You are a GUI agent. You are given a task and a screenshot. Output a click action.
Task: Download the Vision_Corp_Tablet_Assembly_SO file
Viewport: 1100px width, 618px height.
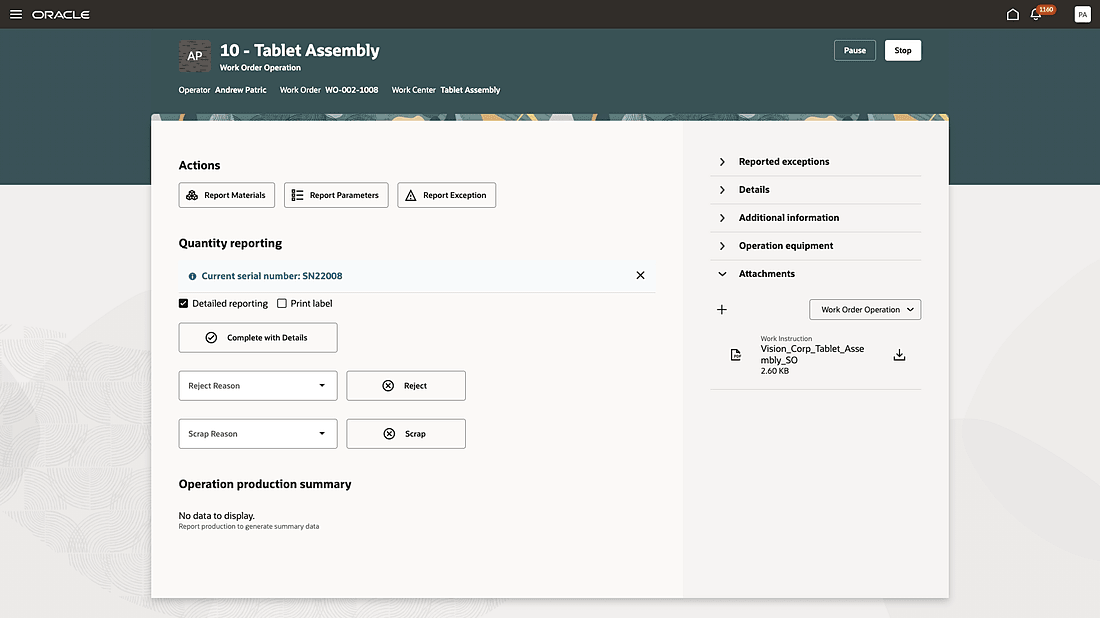point(899,355)
